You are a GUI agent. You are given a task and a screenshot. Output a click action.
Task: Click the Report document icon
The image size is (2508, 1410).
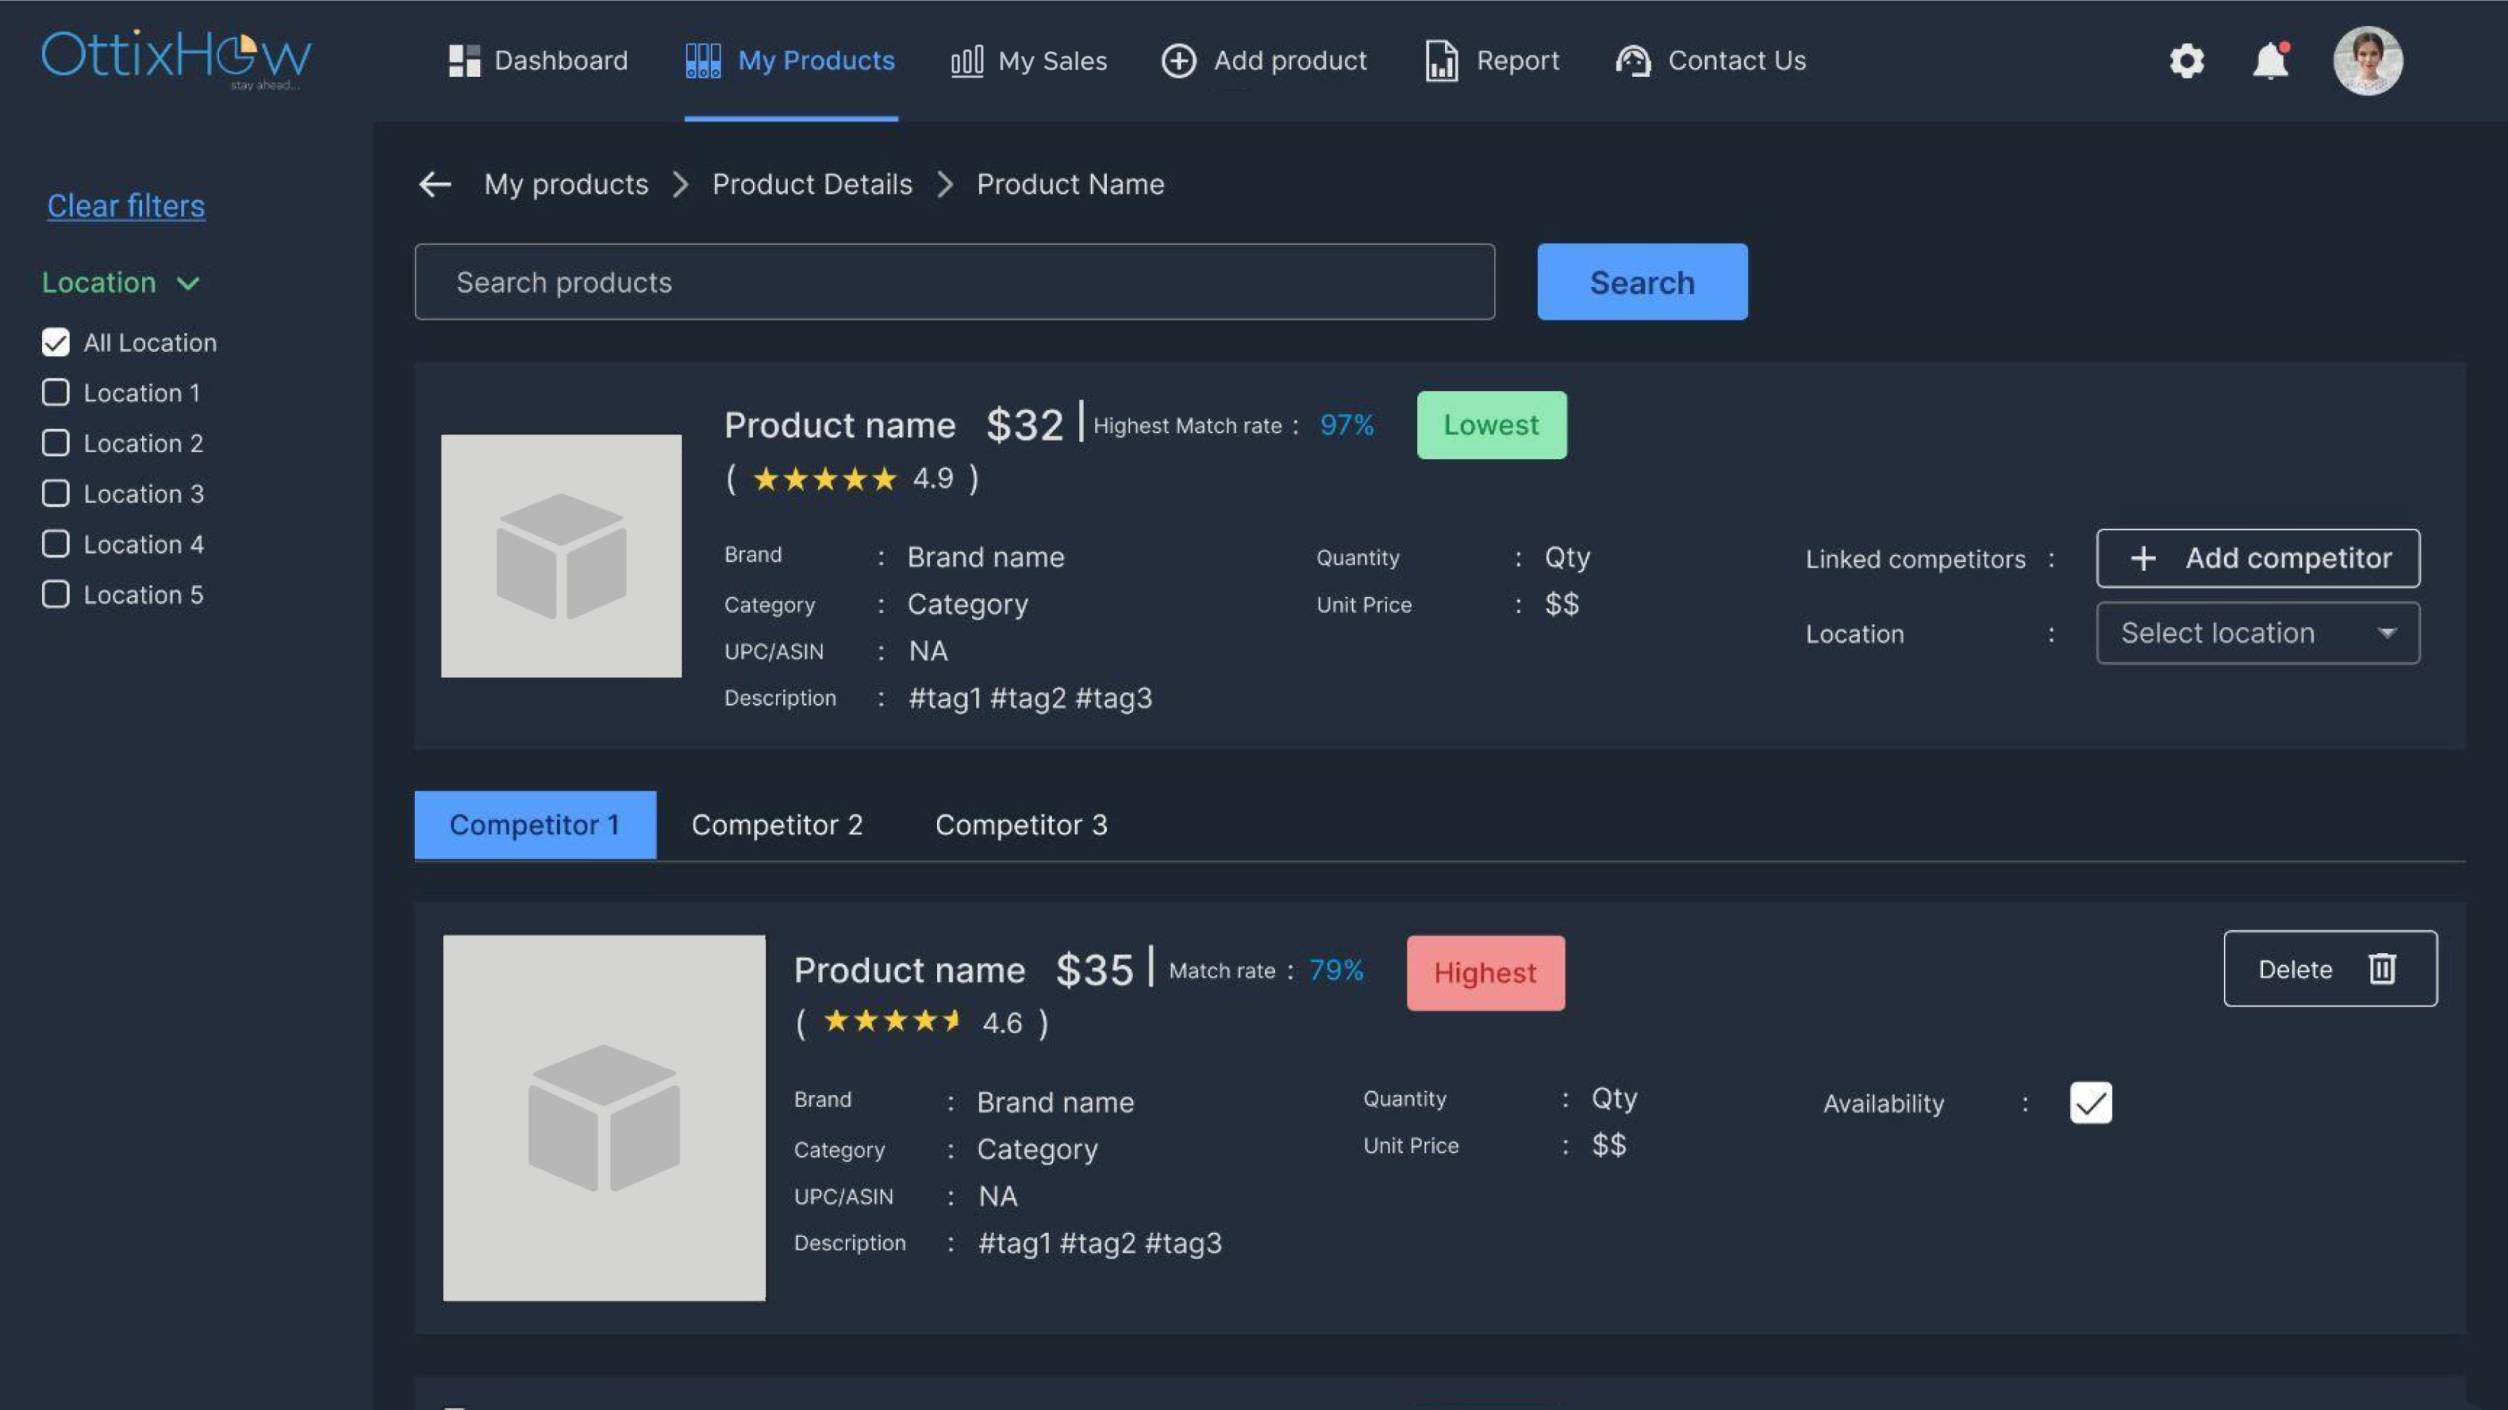pos(1441,61)
